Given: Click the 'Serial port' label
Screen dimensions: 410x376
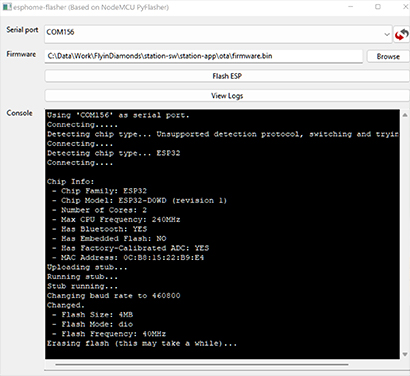Looking at the screenshot, I should (x=22, y=30).
